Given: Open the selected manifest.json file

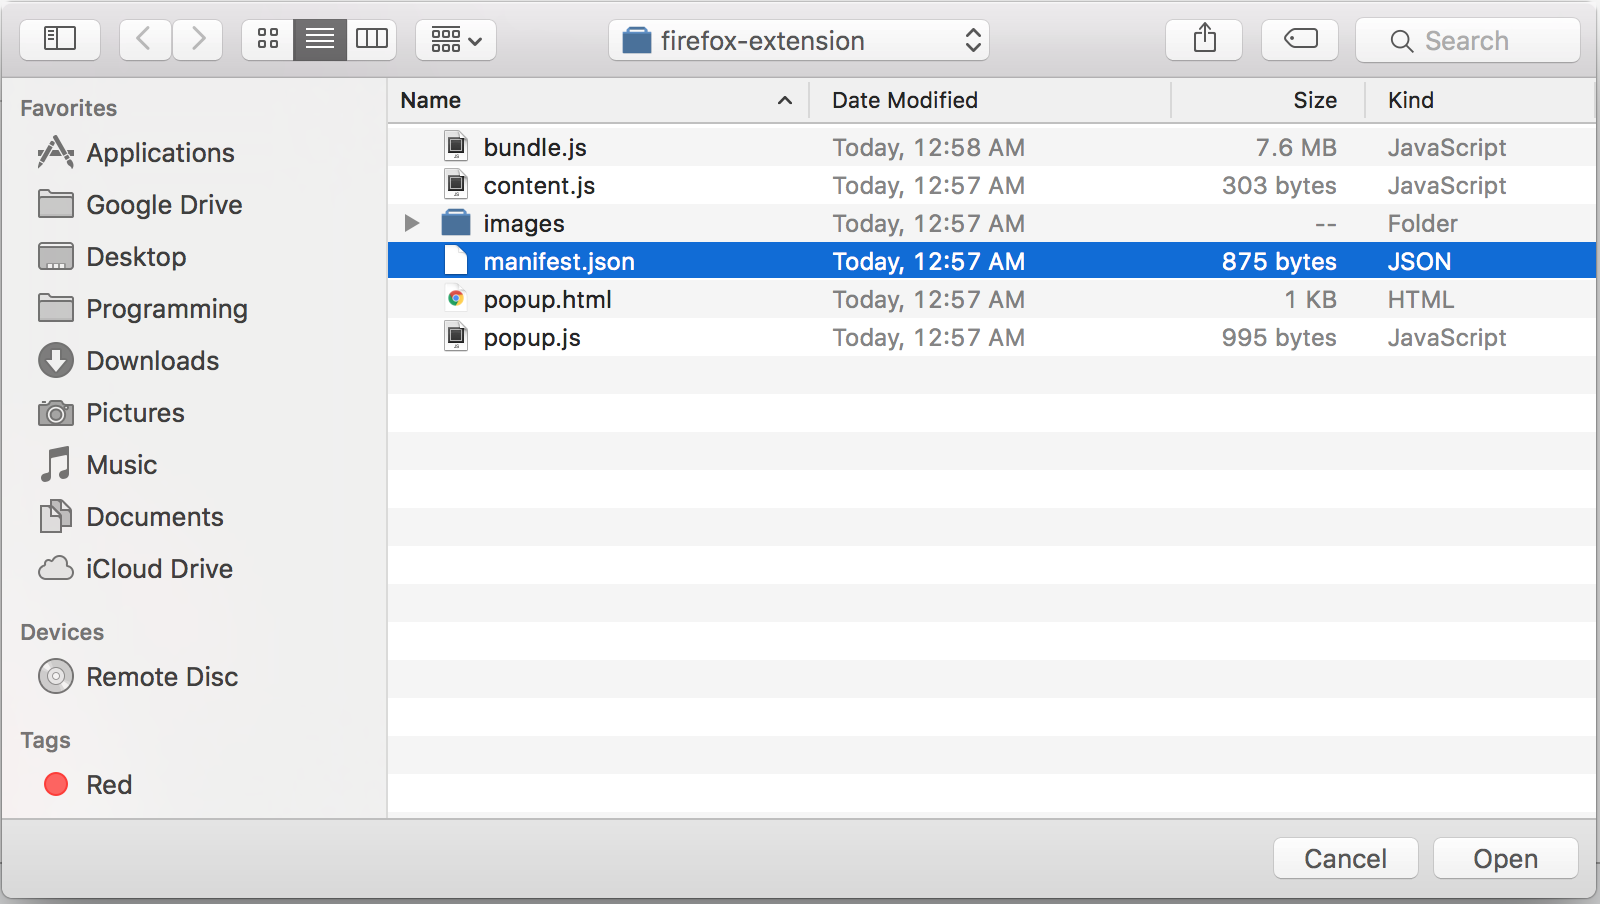Looking at the screenshot, I should click(x=1505, y=858).
